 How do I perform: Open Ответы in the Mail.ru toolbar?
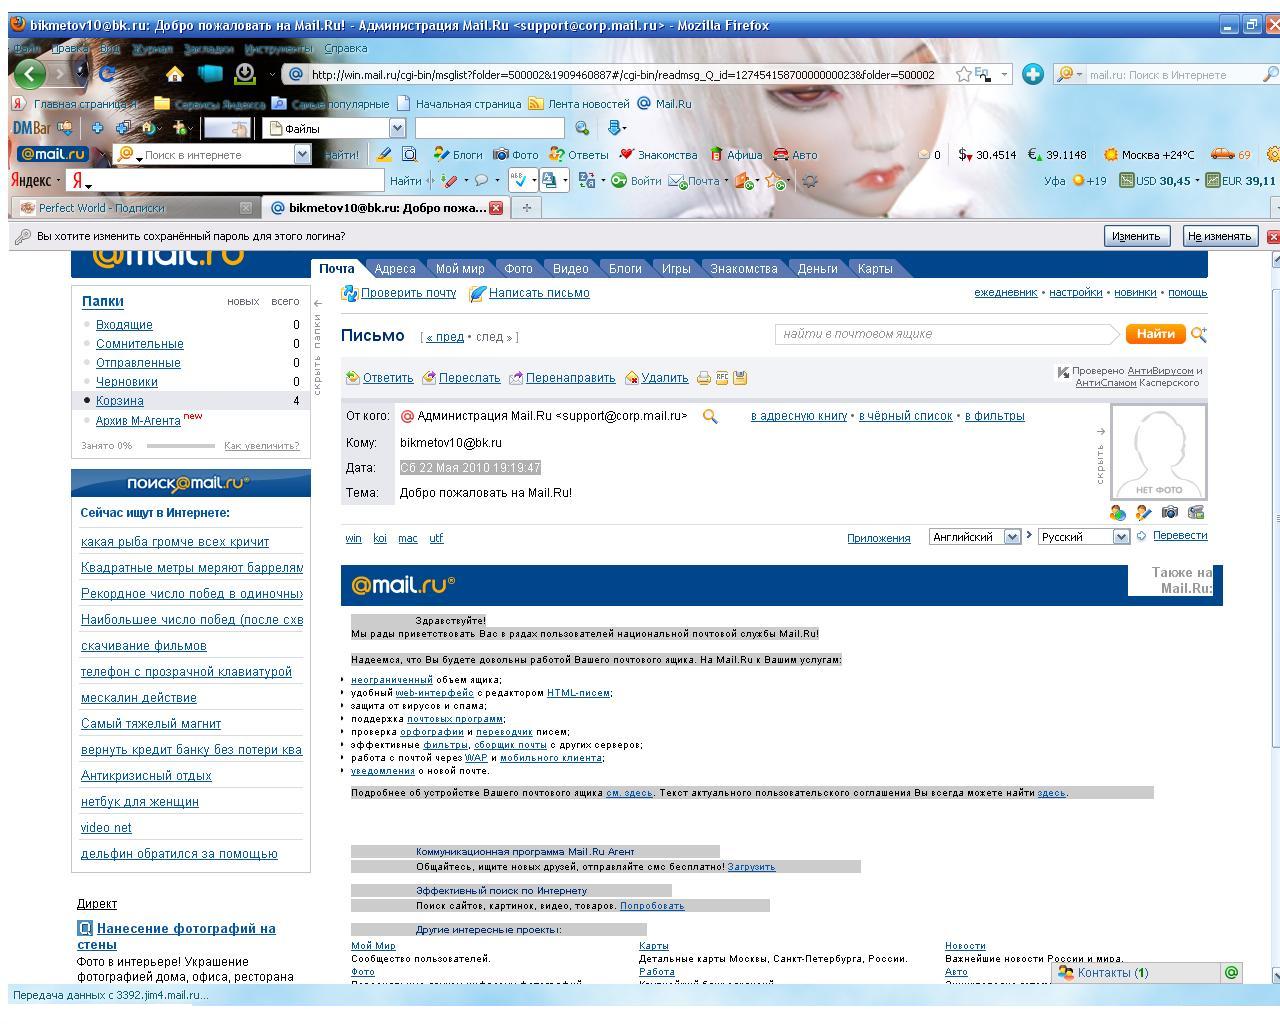click(578, 155)
